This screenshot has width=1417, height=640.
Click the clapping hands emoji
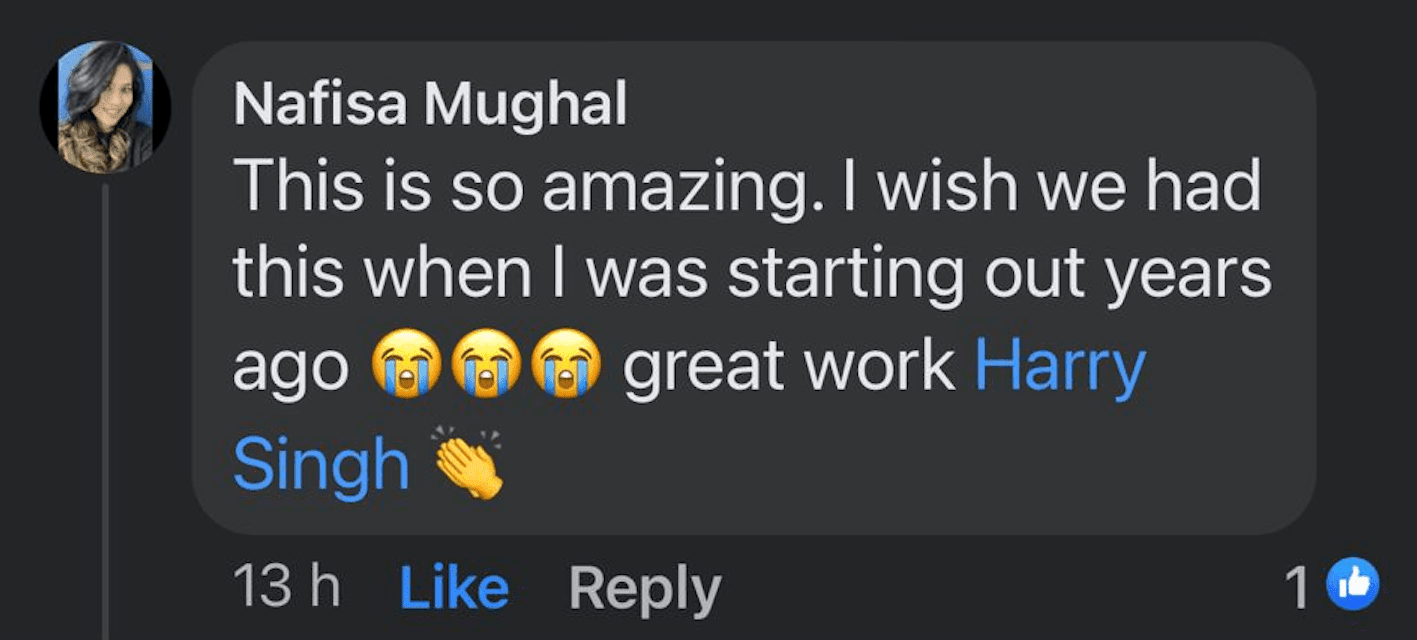pyautogui.click(x=469, y=465)
